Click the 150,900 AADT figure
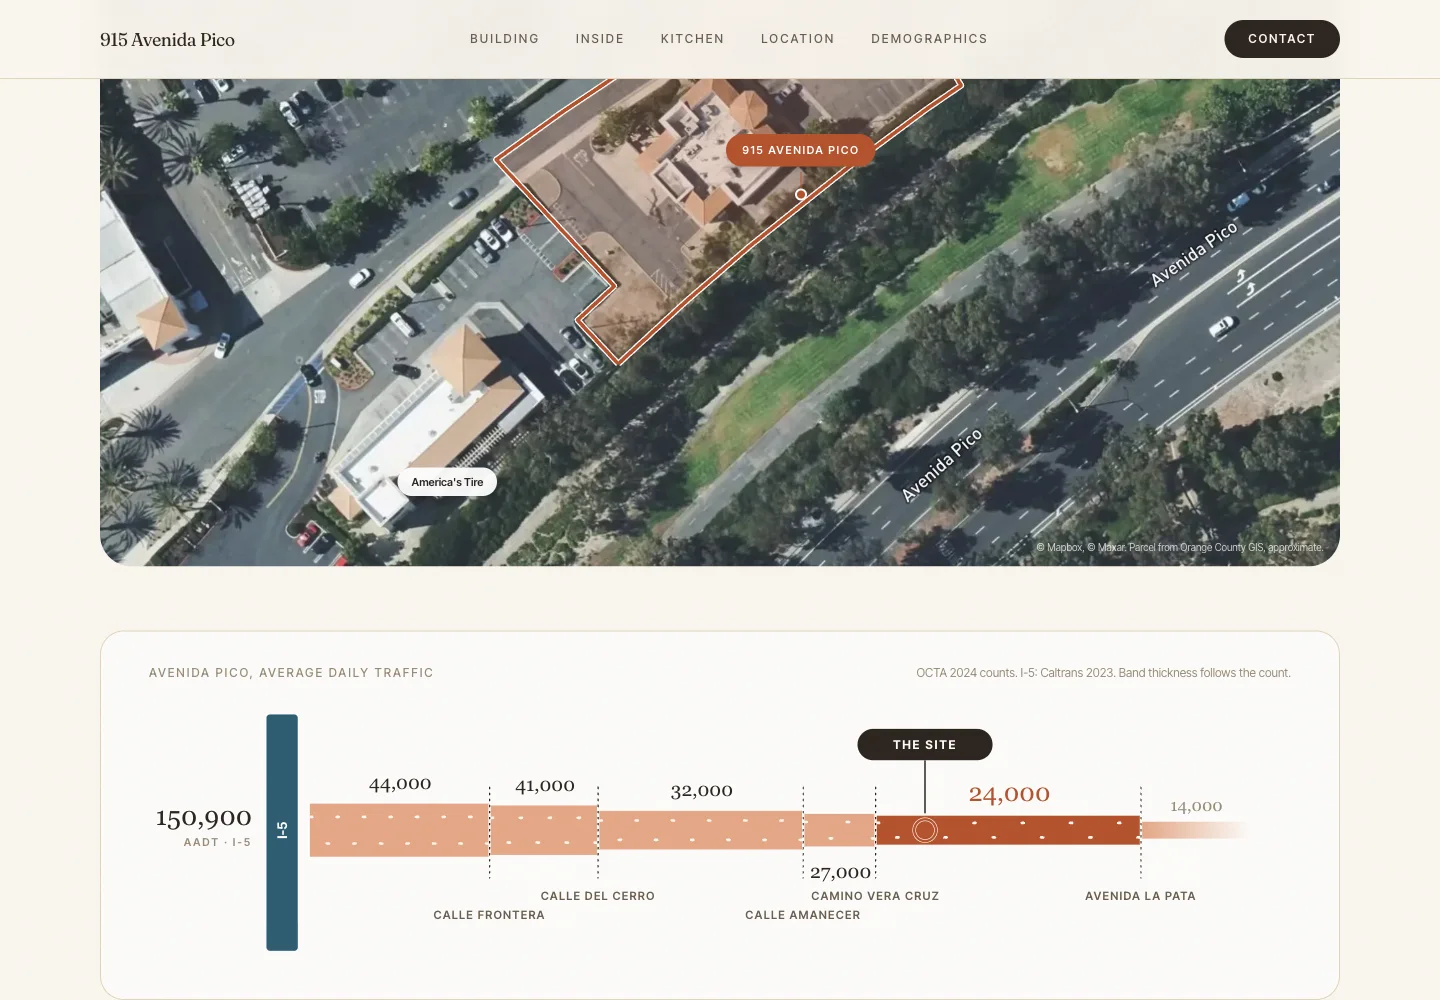The height and width of the screenshot is (1000, 1440). click(x=204, y=818)
